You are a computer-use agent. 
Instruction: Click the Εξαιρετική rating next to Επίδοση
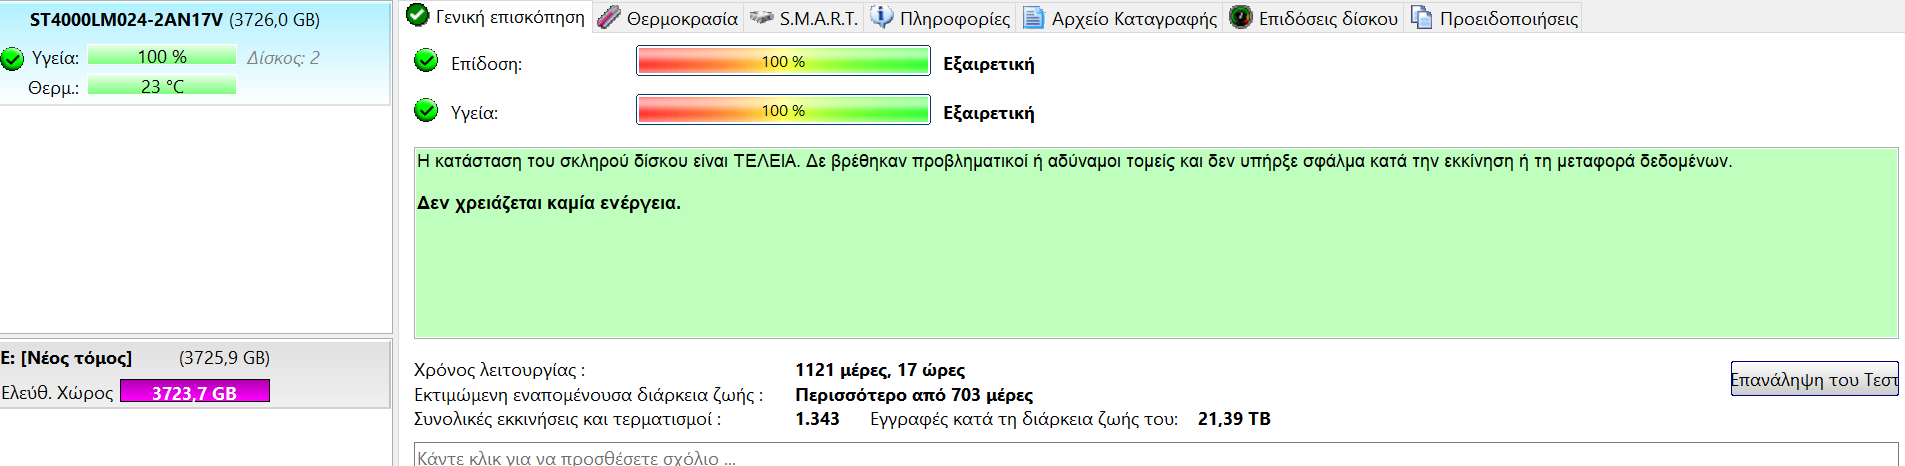pos(989,64)
